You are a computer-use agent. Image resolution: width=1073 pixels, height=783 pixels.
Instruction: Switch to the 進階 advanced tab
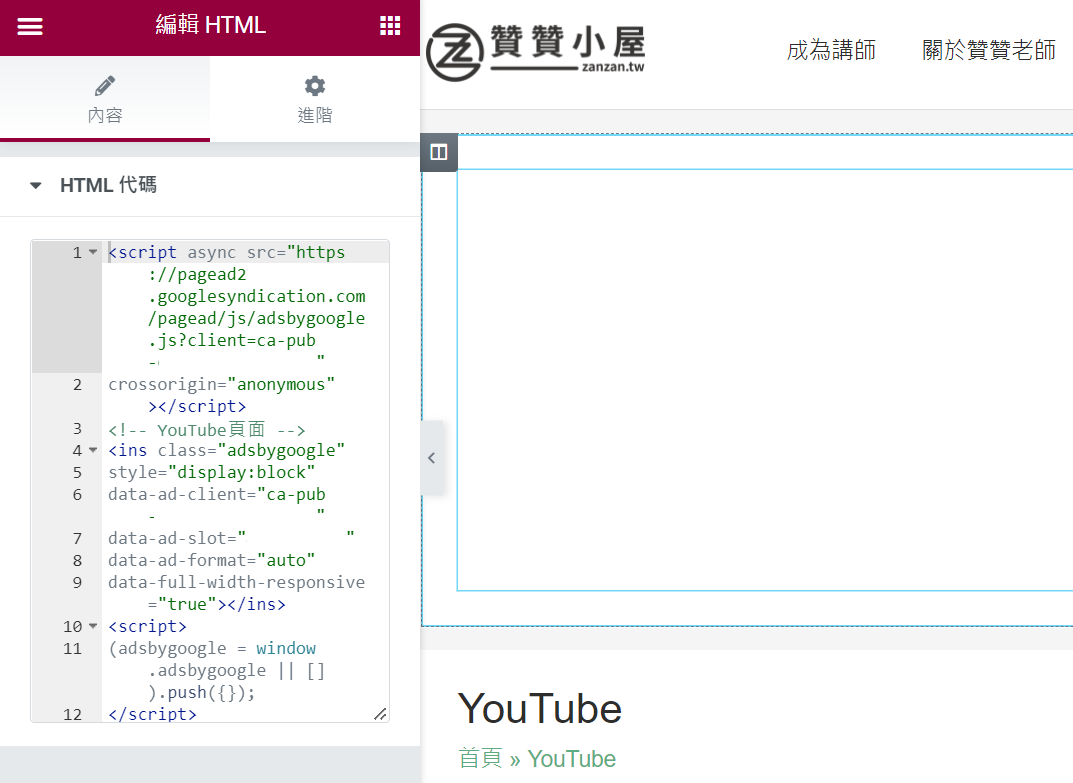pyautogui.click(x=315, y=99)
